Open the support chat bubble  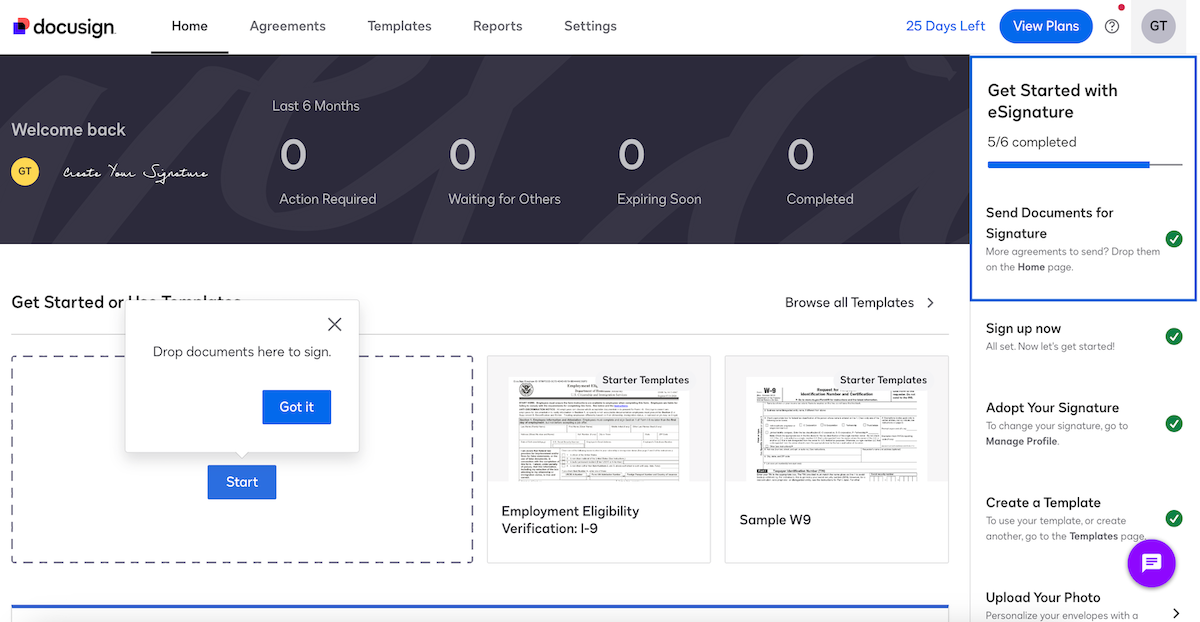[x=1151, y=563]
